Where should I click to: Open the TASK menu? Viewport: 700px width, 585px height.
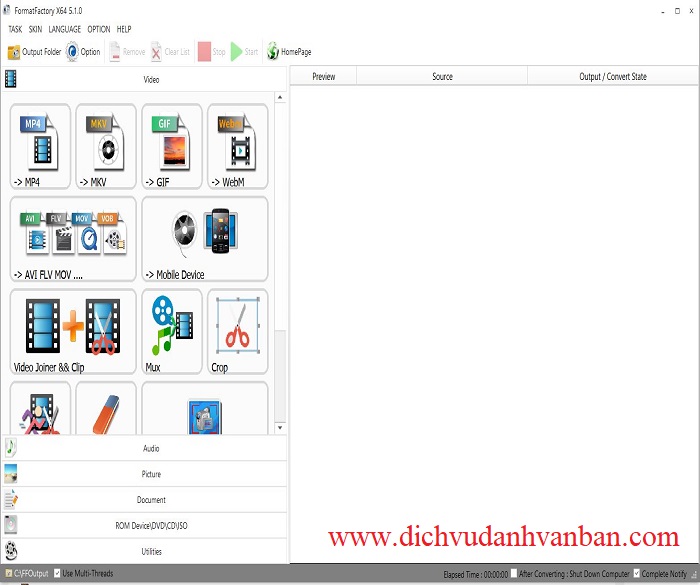click(15, 29)
